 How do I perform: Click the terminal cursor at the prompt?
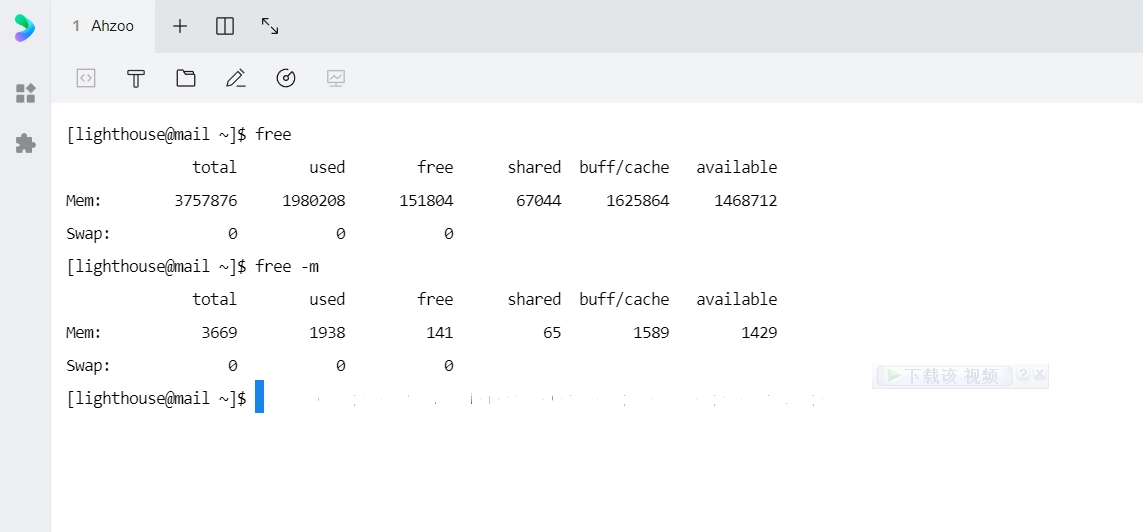click(x=259, y=397)
